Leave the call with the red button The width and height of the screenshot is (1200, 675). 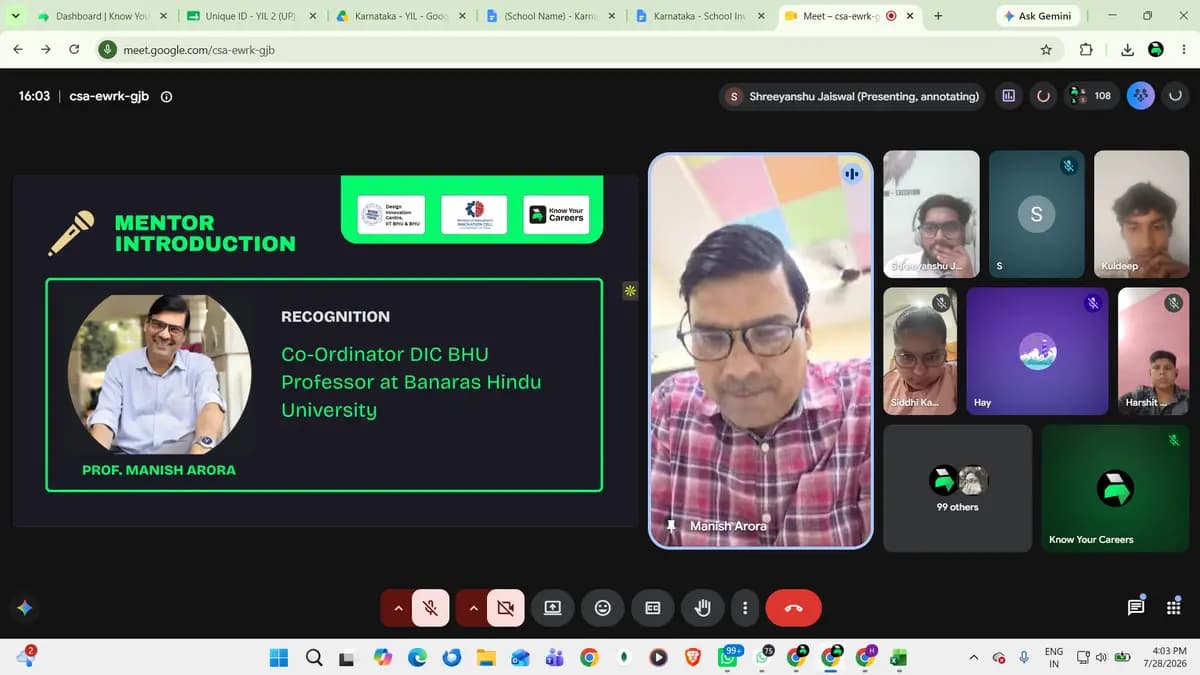(793, 607)
